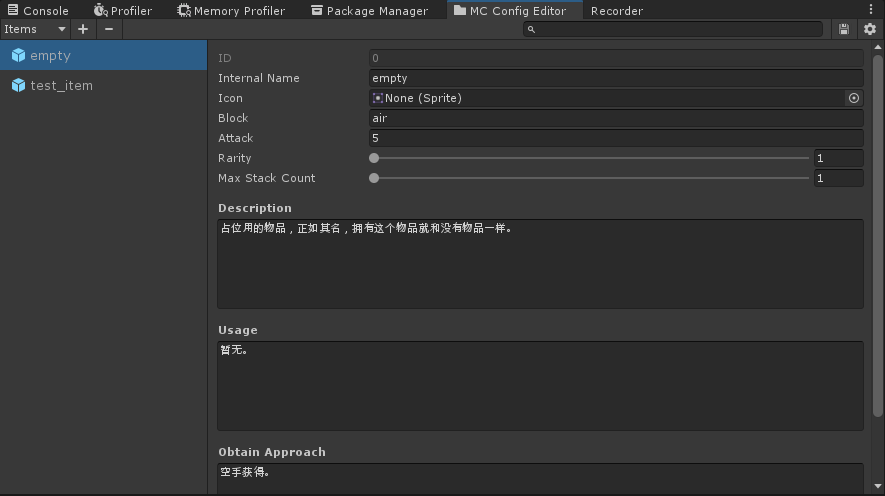Open the Package Manager tab
The width and height of the screenshot is (885, 496).
[370, 11]
